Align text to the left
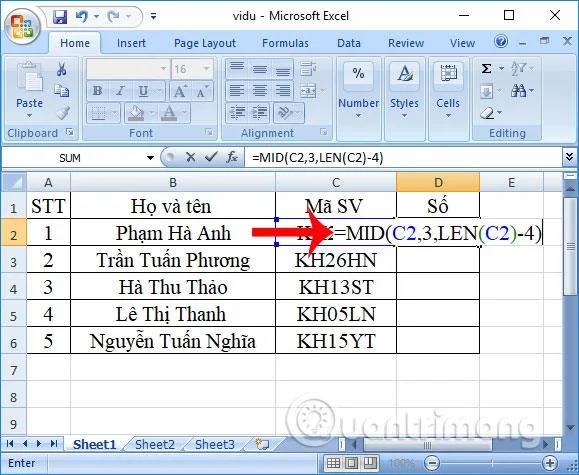The width and height of the screenshot is (579, 475). (x=237, y=91)
